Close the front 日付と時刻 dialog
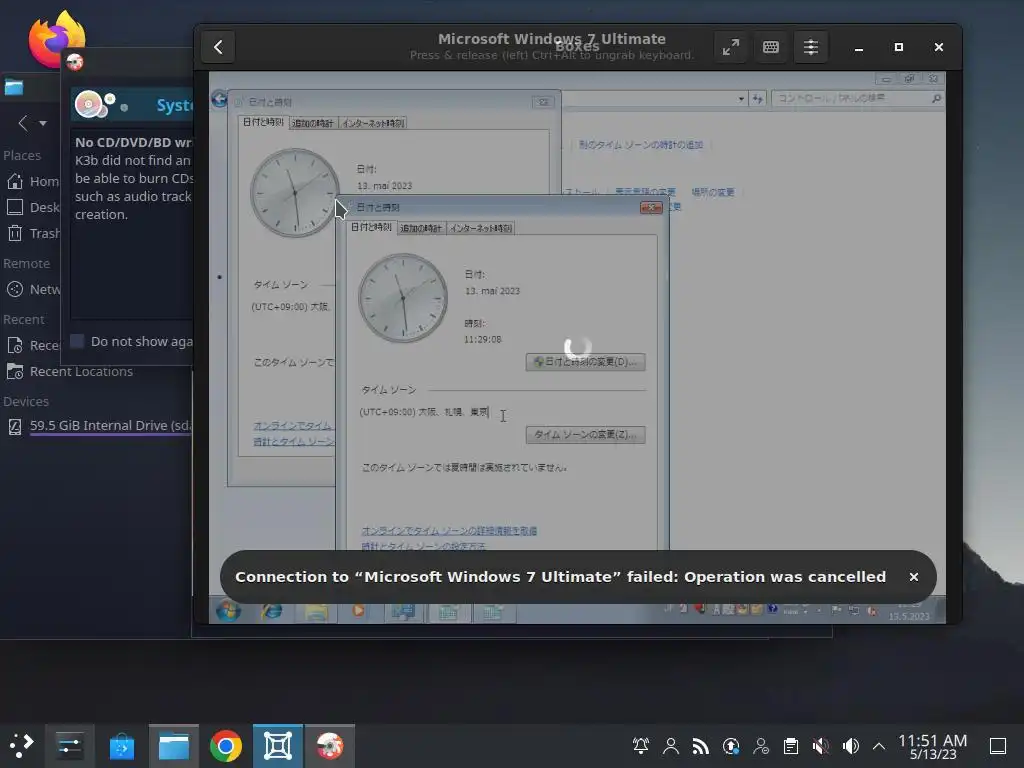 [651, 208]
